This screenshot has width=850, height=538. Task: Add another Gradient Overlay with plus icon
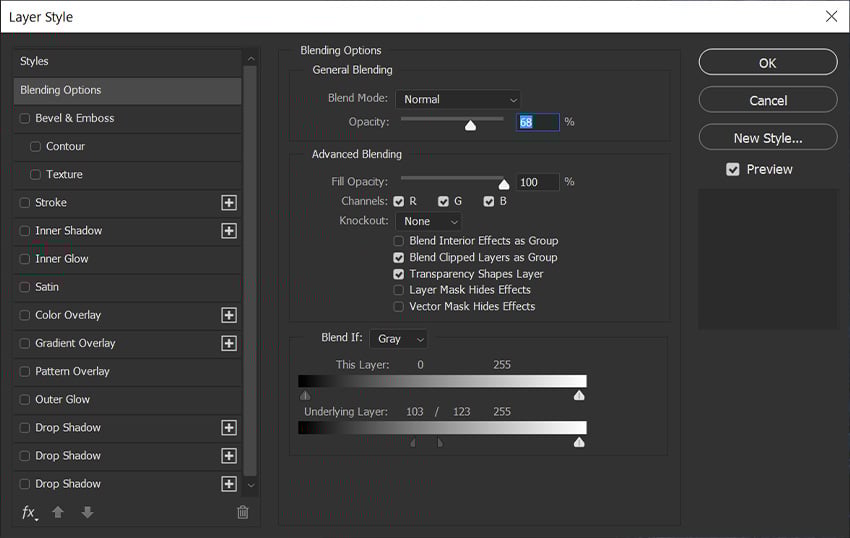pos(229,343)
